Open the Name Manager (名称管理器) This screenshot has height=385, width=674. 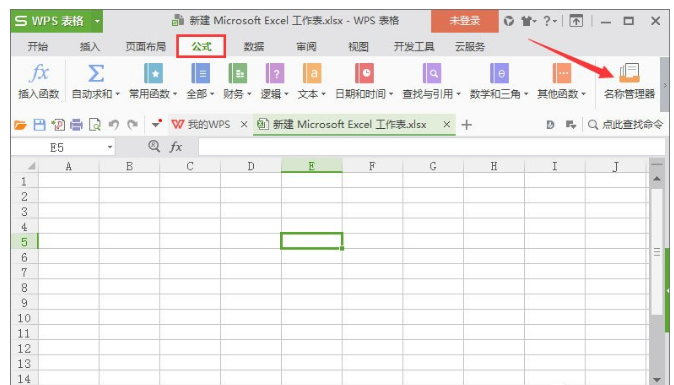click(x=629, y=81)
